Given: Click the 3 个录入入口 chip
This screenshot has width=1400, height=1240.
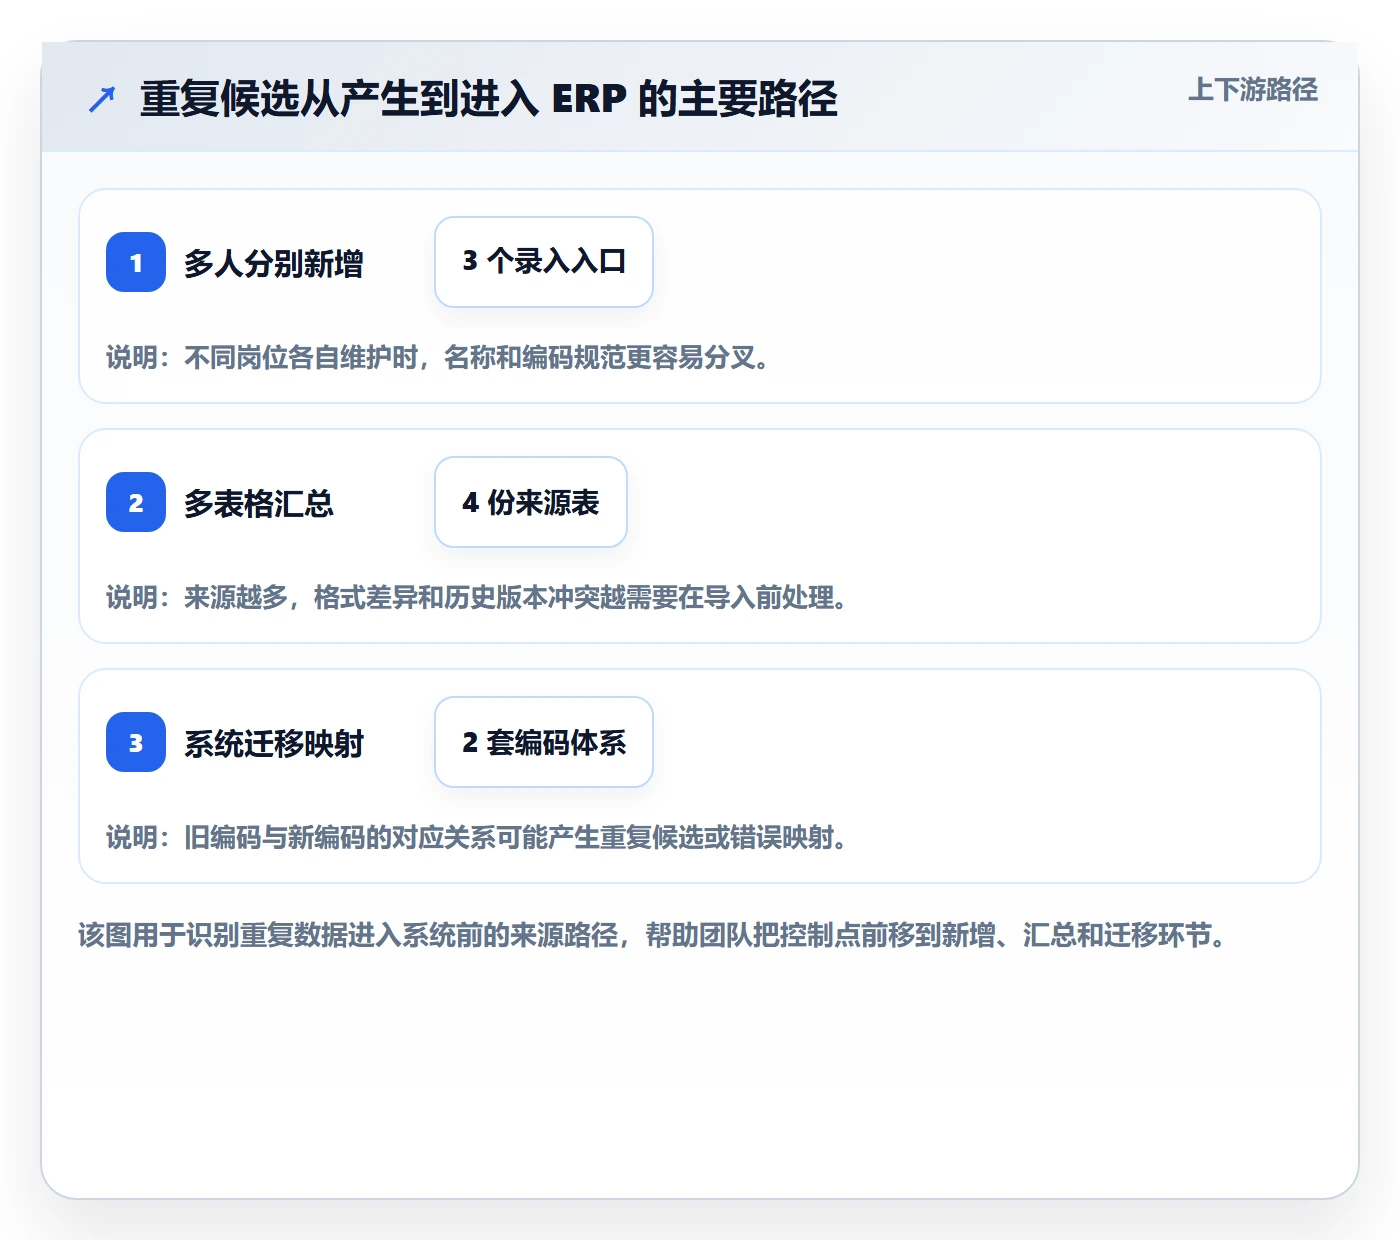Looking at the screenshot, I should click(x=544, y=262).
